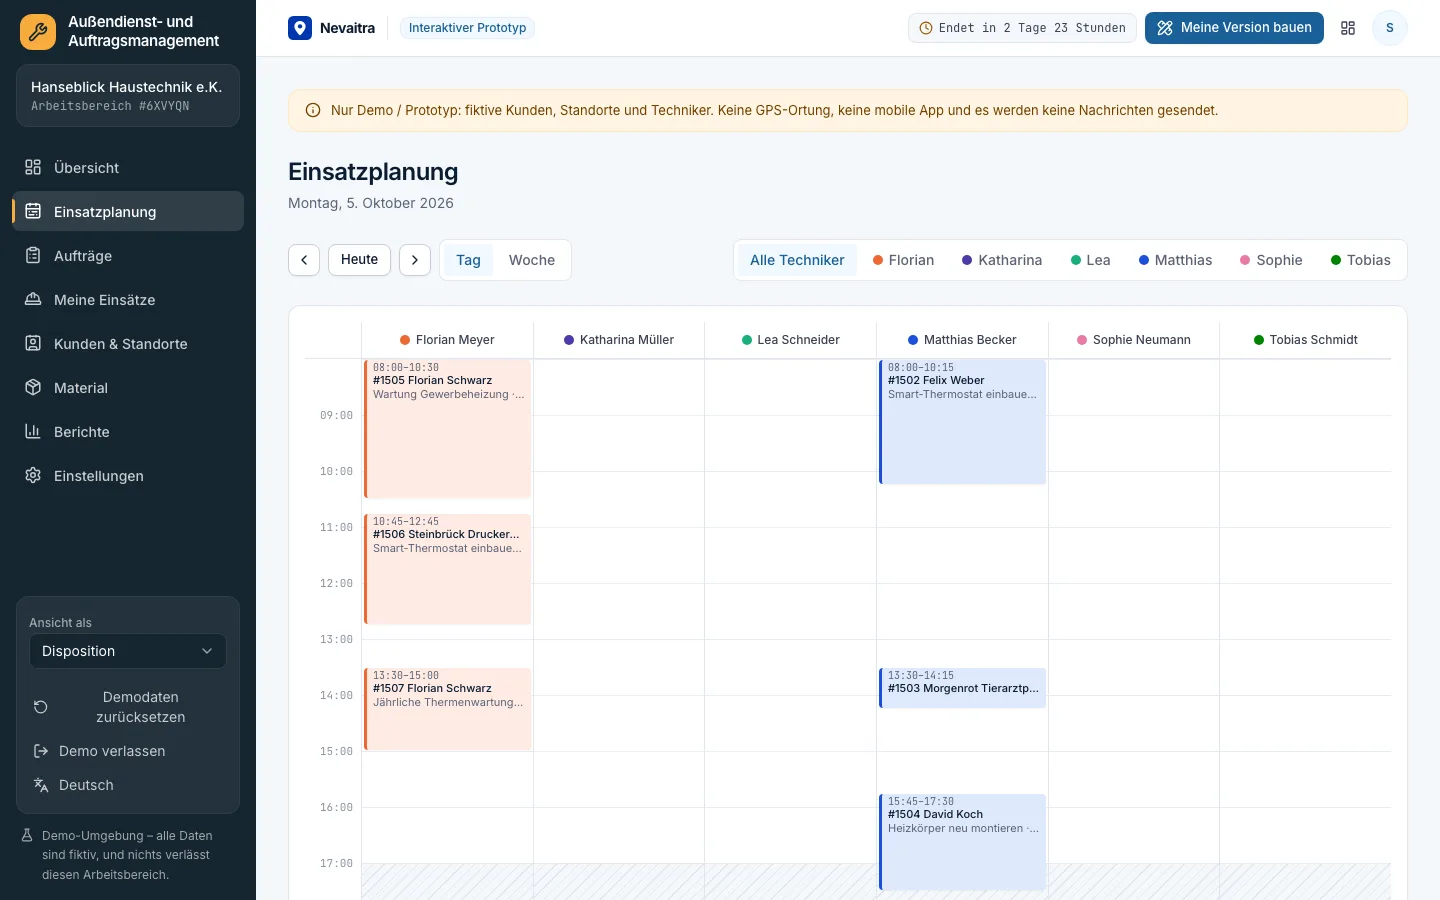Click the Material box icon
This screenshot has width=1440, height=900.
click(33, 387)
